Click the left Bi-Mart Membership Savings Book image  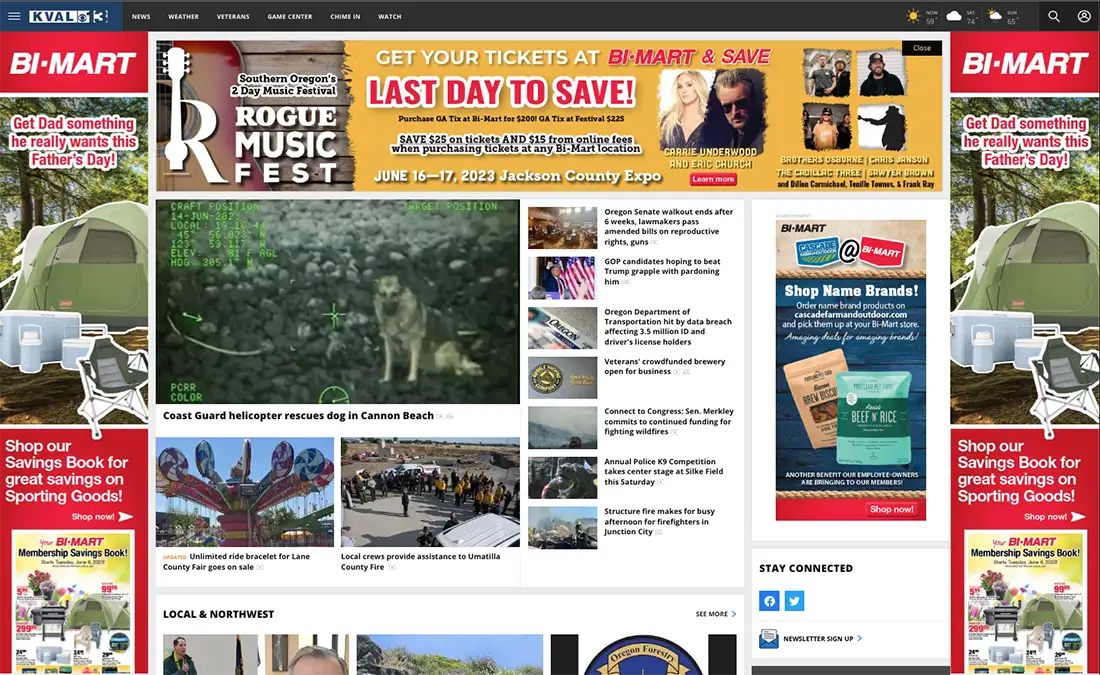coord(74,602)
